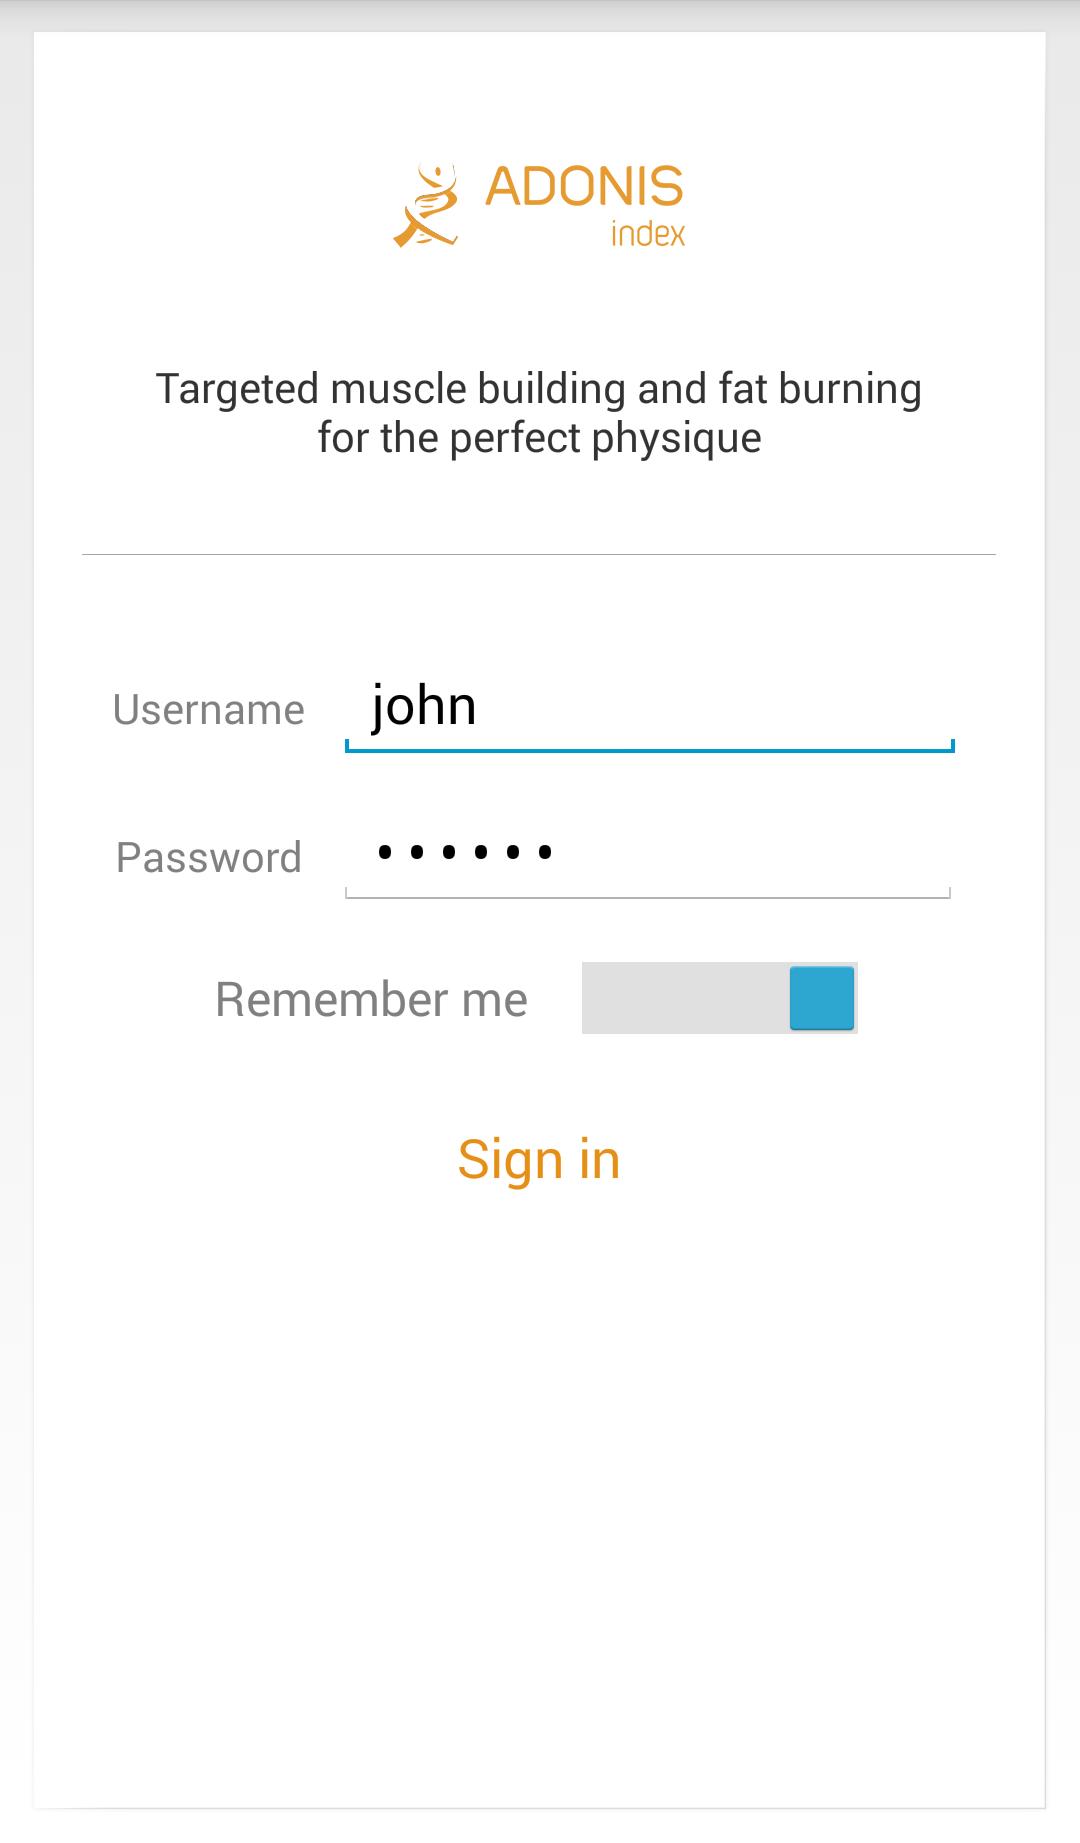1080x1843 pixels.
Task: Click the Username label
Action: 208,710
